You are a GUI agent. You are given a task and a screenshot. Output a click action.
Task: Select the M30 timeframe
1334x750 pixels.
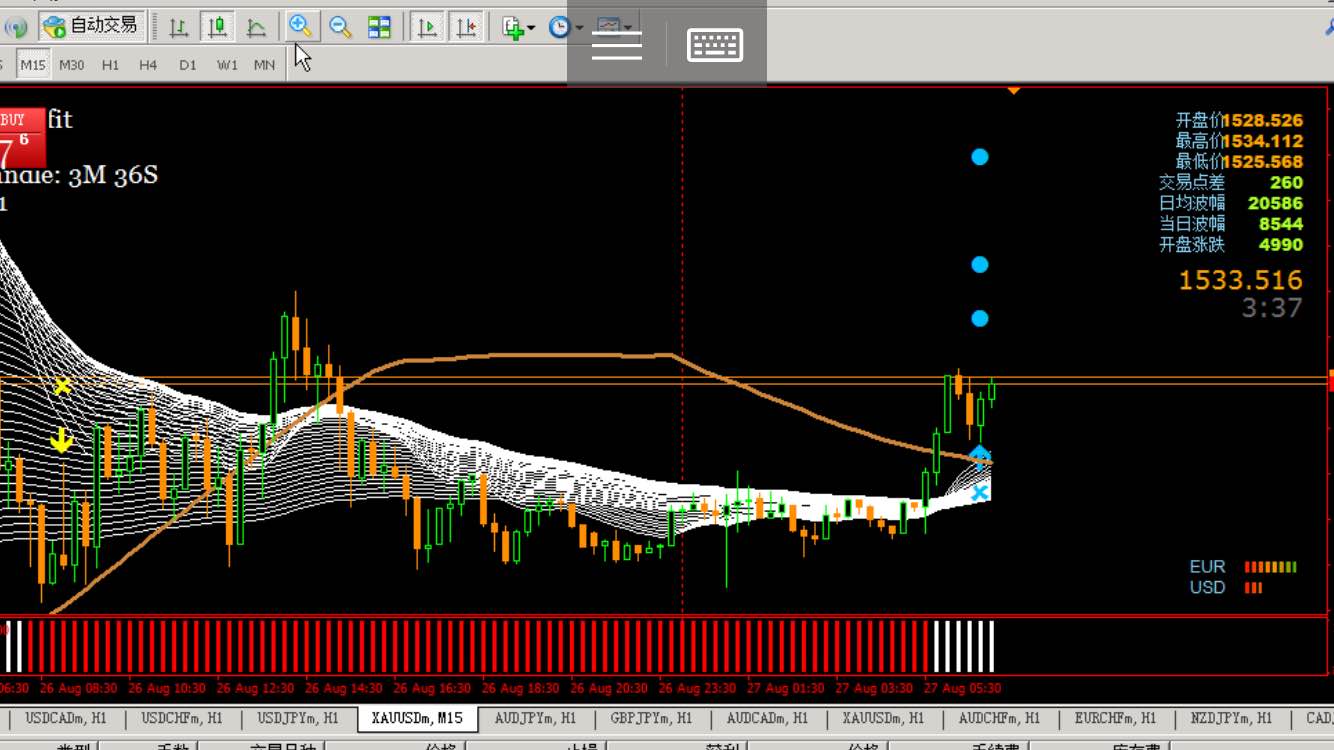[71, 65]
